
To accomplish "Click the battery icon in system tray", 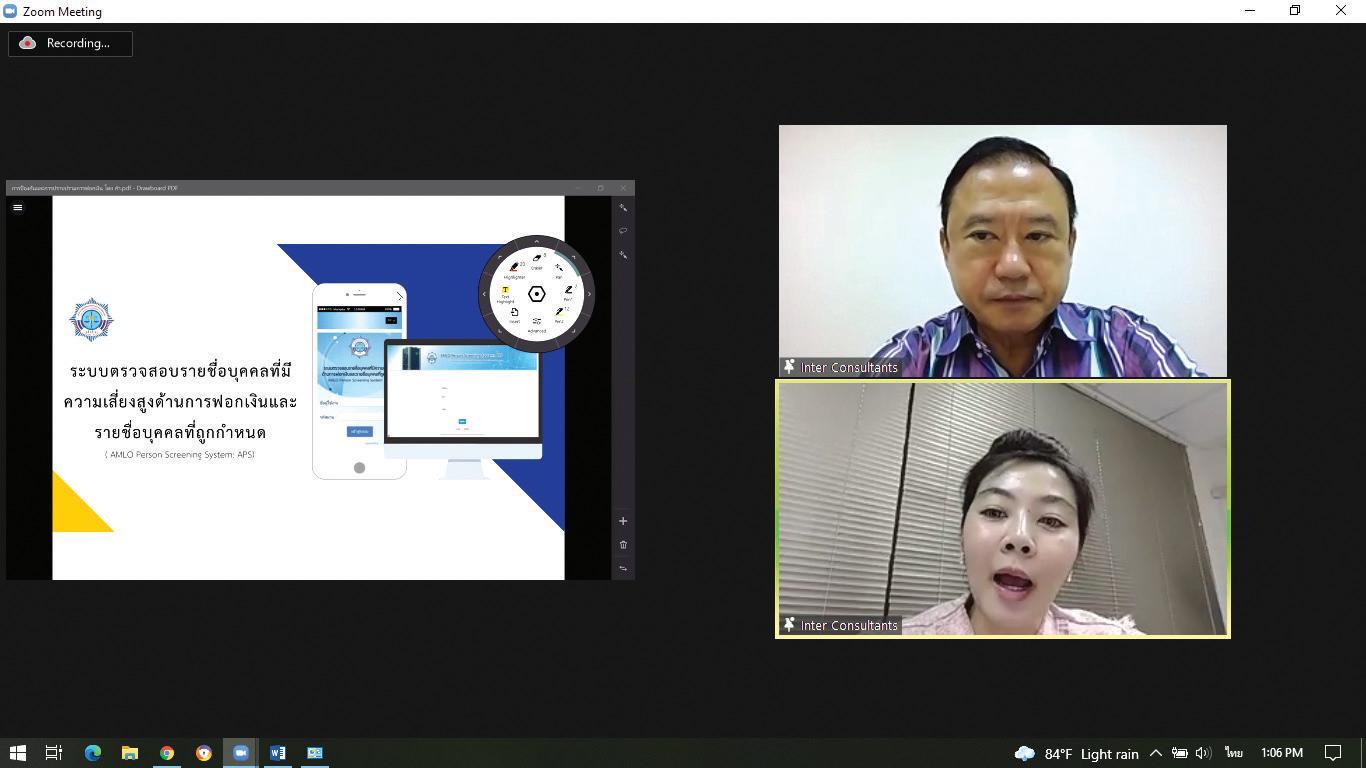I will tap(1180, 753).
